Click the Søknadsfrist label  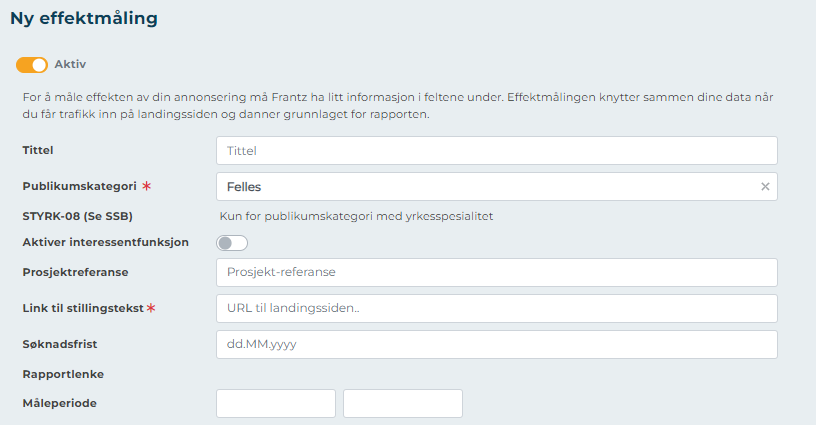pos(62,344)
